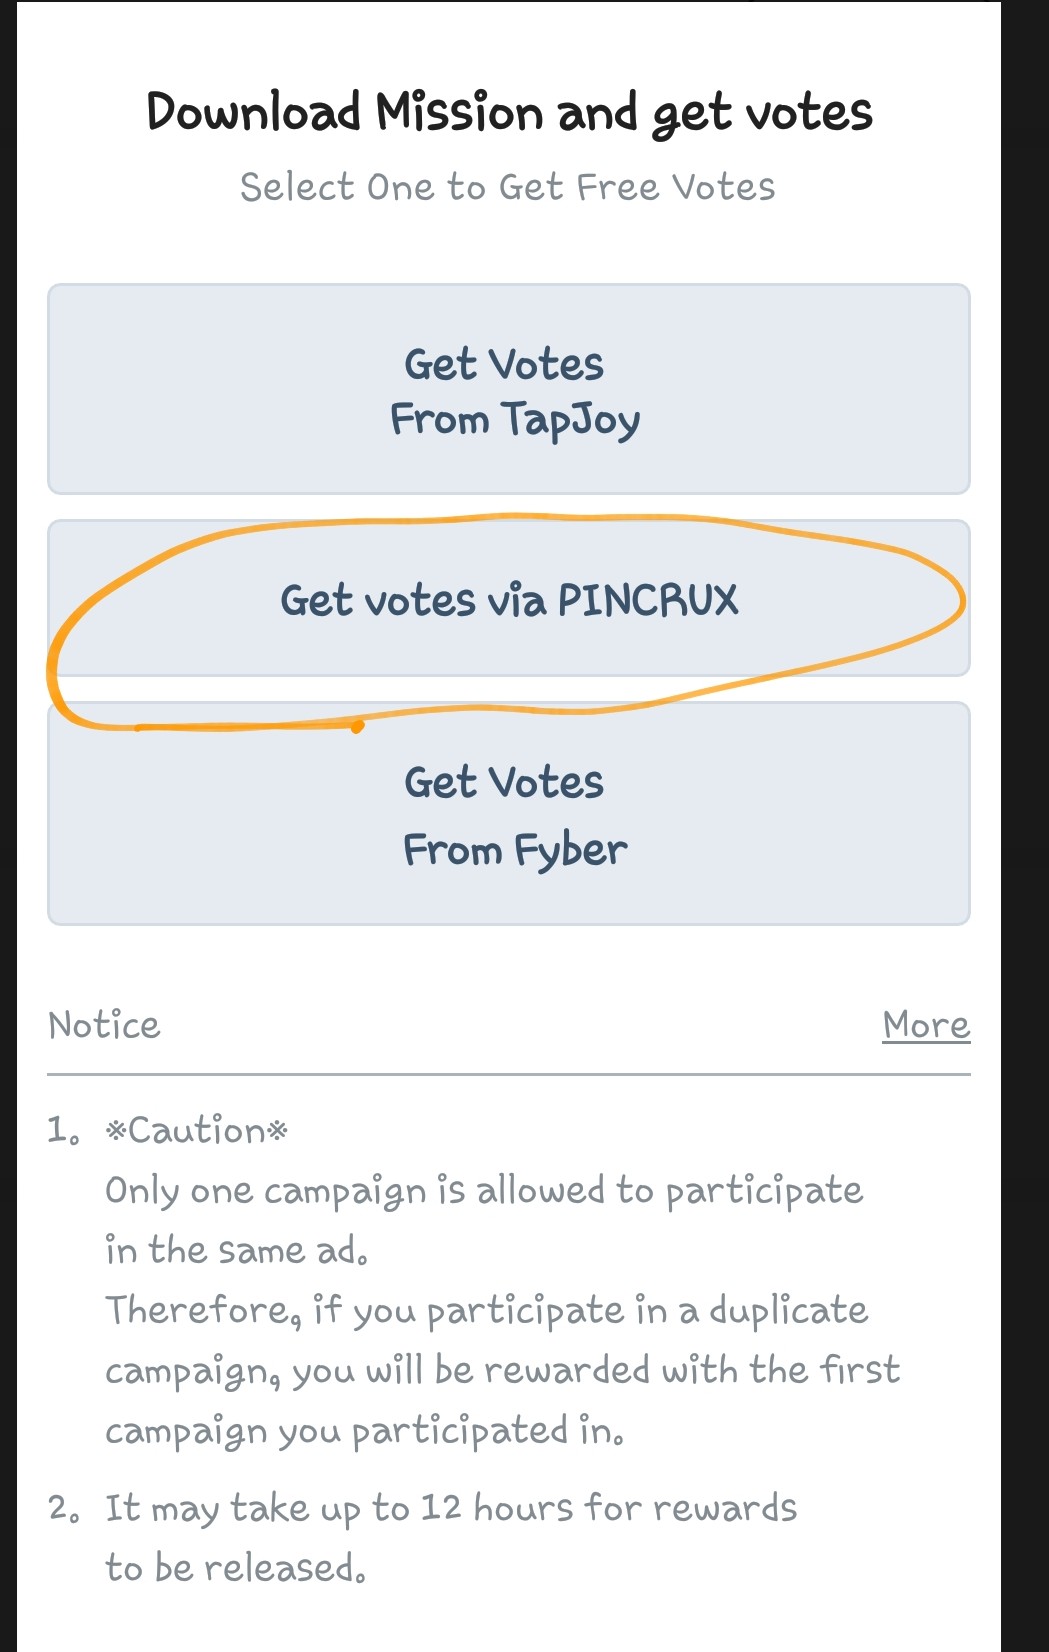Click the '2.' notice list number
Viewport: 1049px width, 1652px height.
63,1508
